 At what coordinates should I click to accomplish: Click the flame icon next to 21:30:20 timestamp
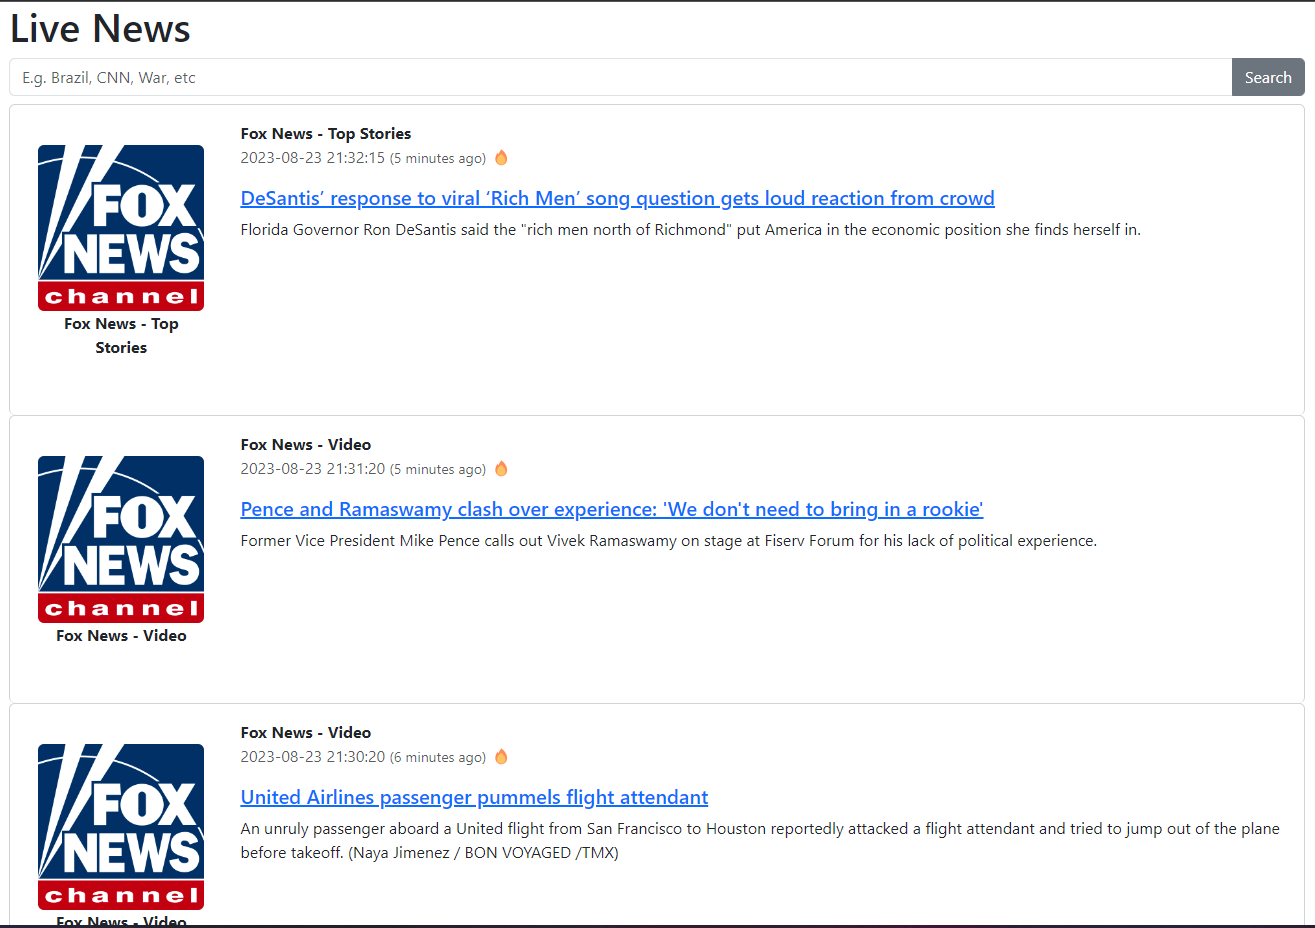pos(501,757)
